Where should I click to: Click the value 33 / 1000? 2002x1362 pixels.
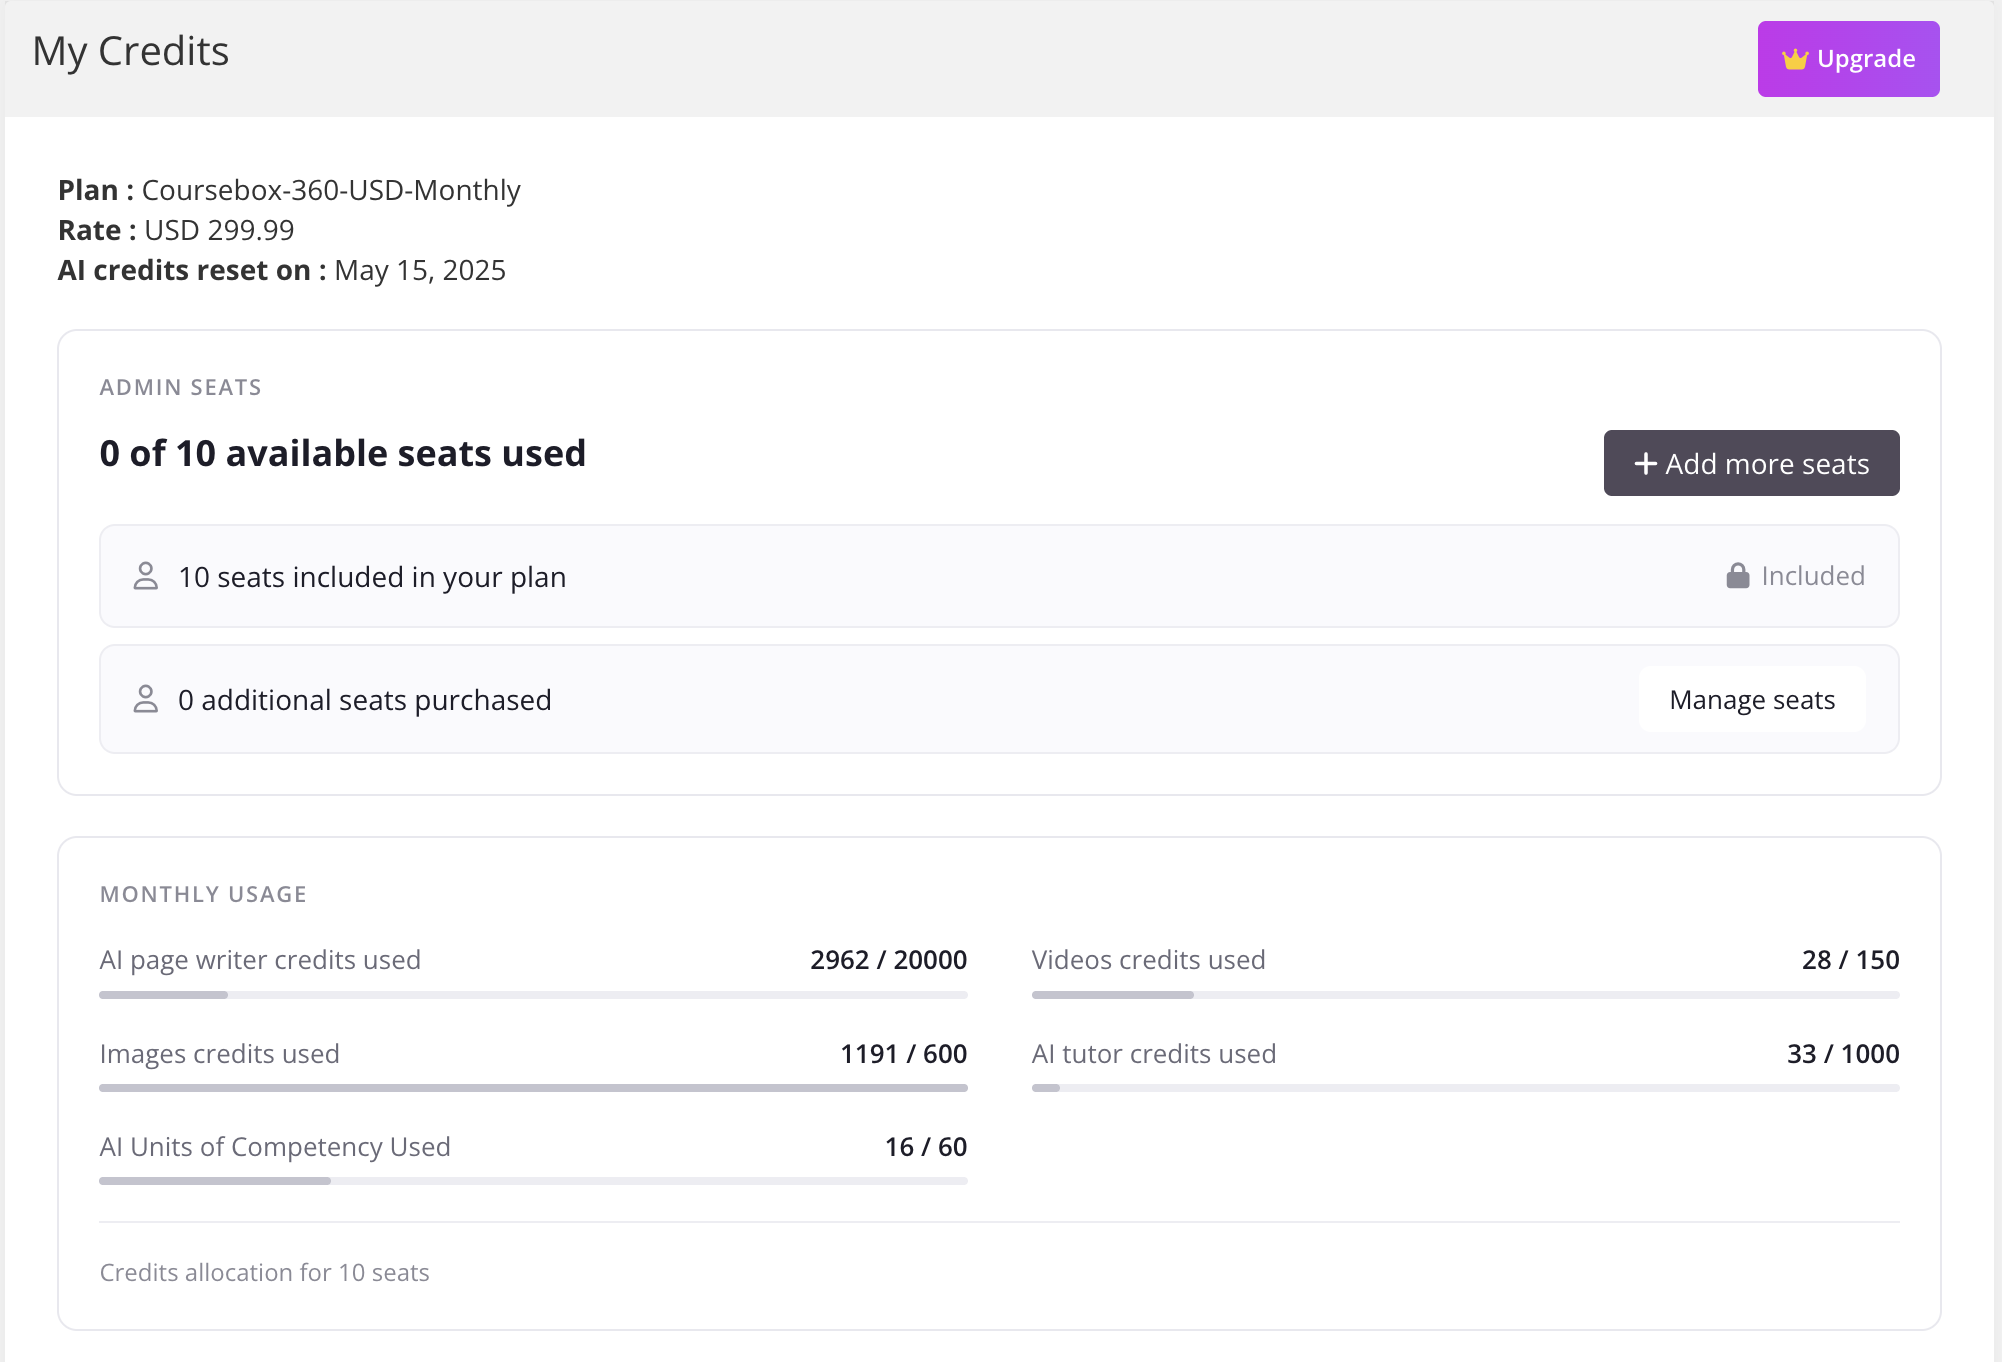point(1844,1054)
